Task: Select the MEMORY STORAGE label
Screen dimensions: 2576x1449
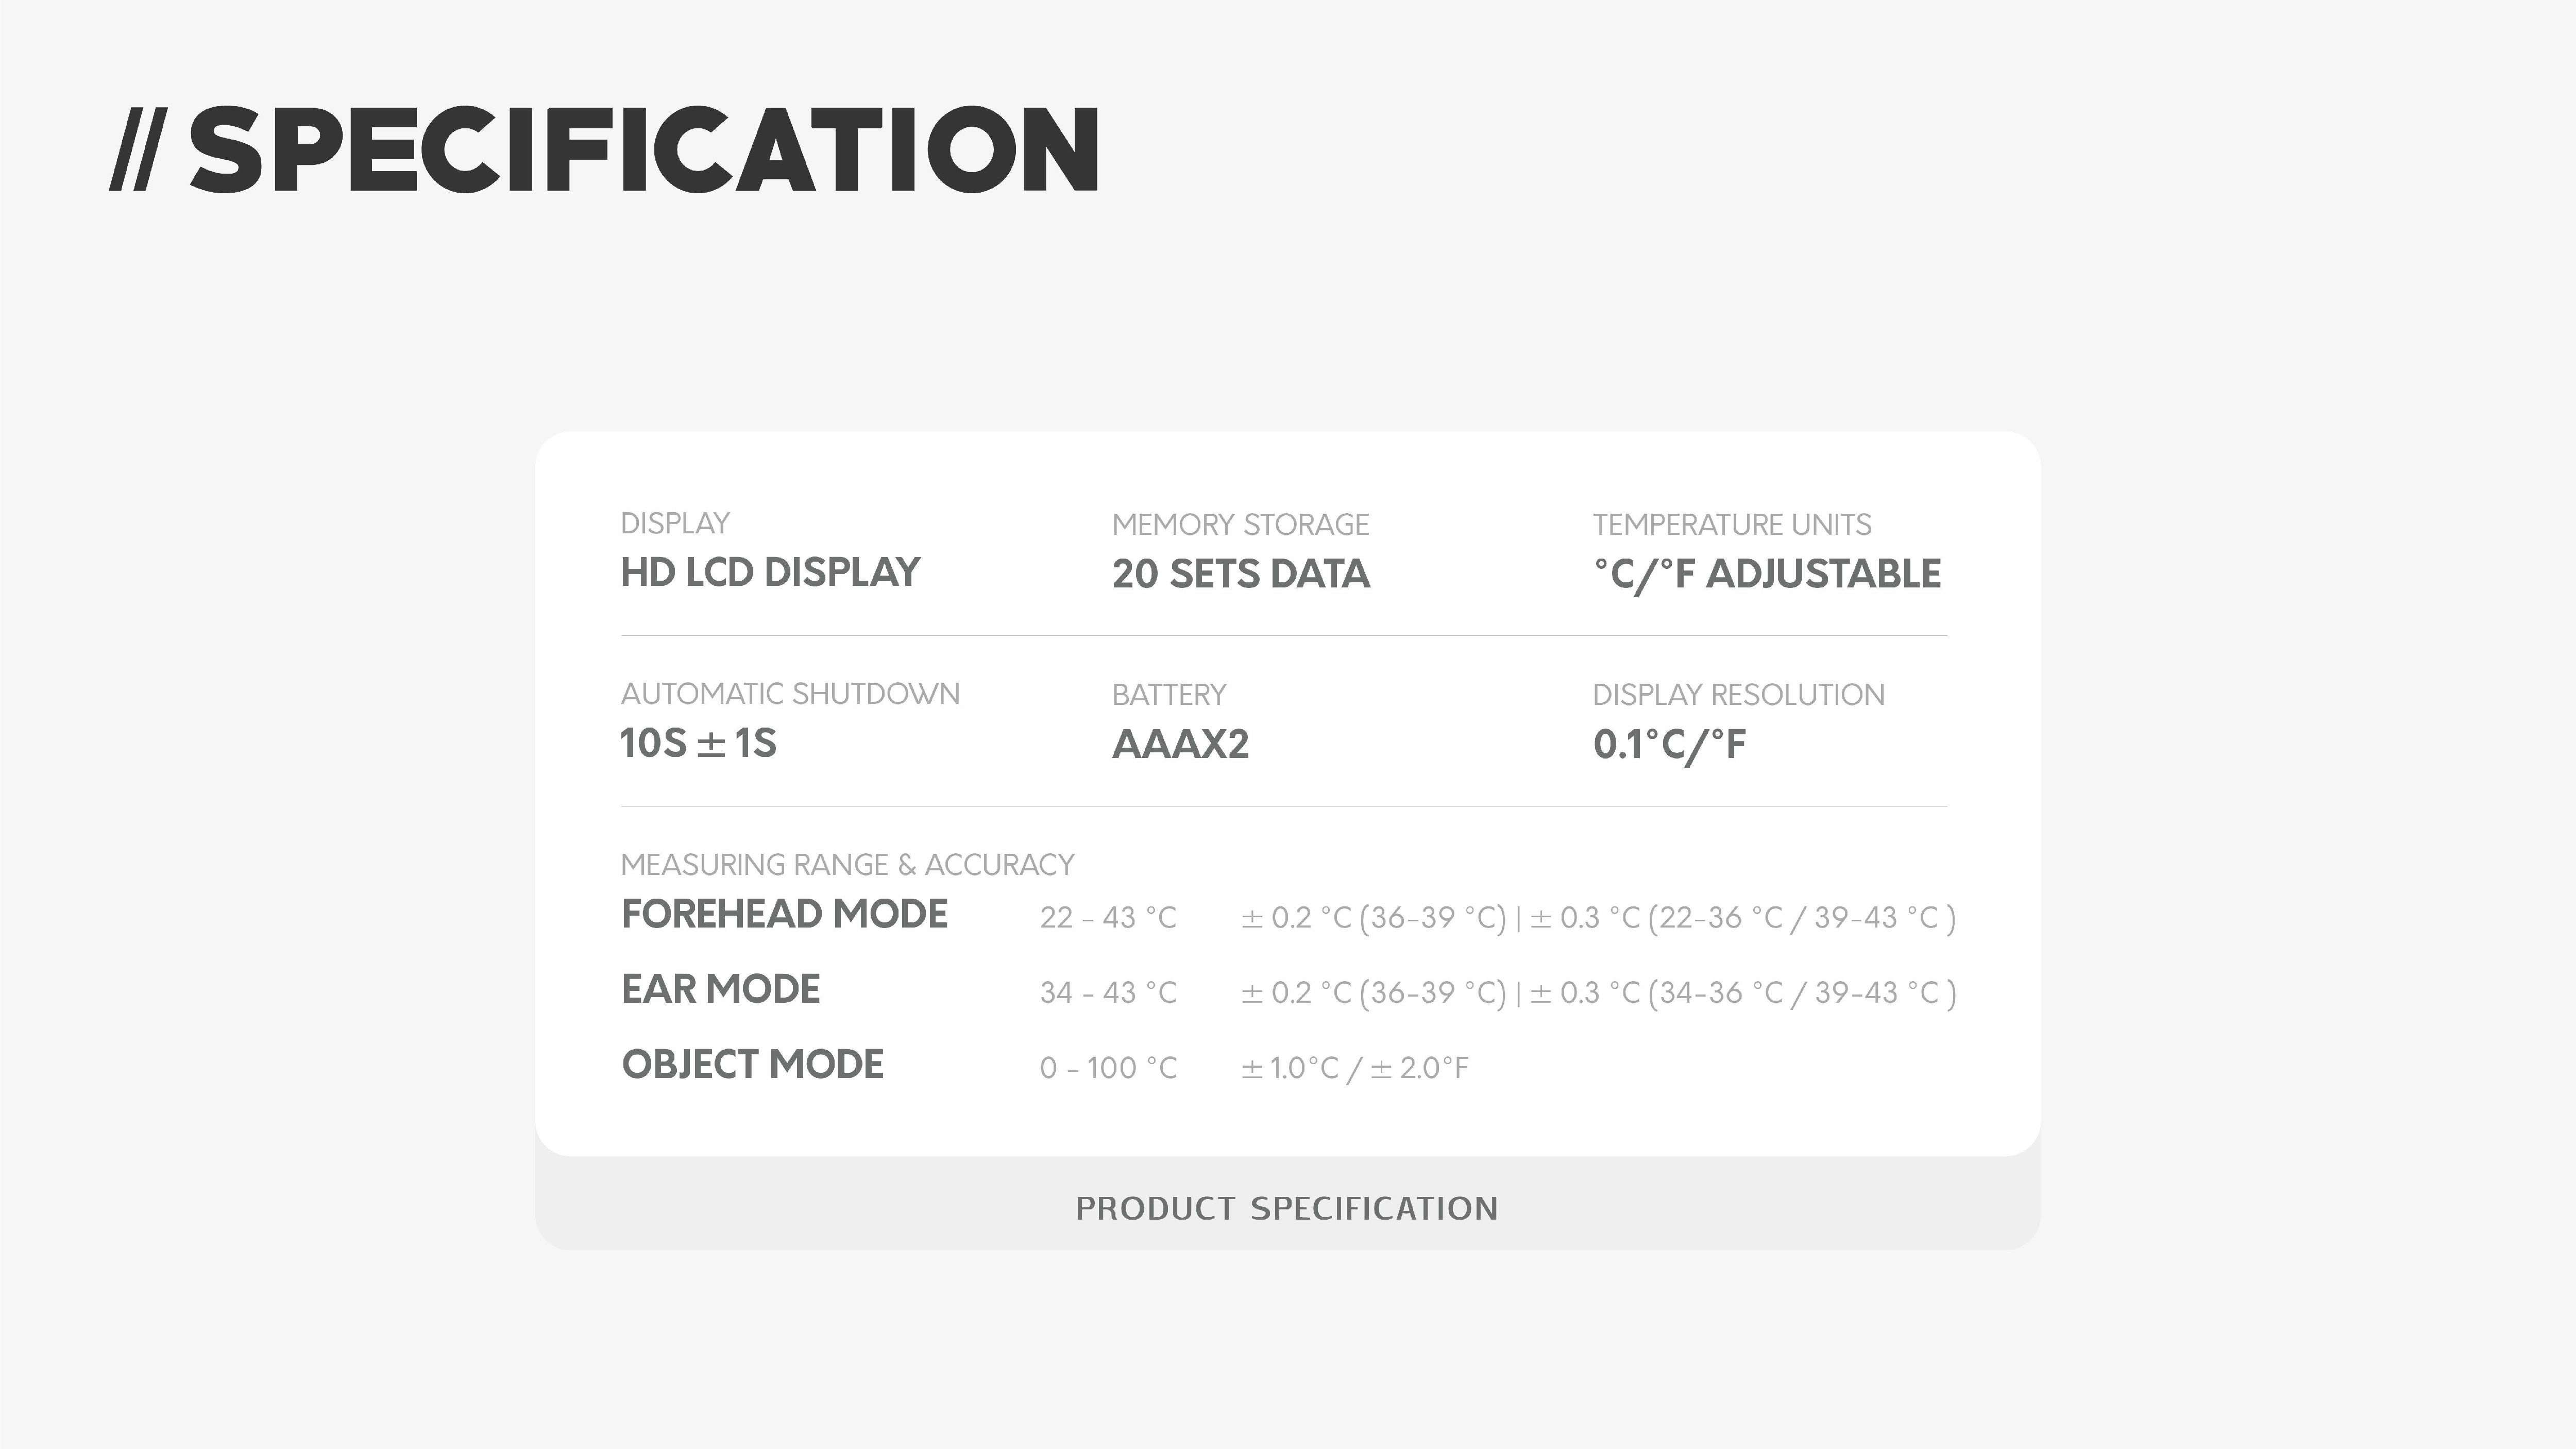Action: click(x=1240, y=524)
